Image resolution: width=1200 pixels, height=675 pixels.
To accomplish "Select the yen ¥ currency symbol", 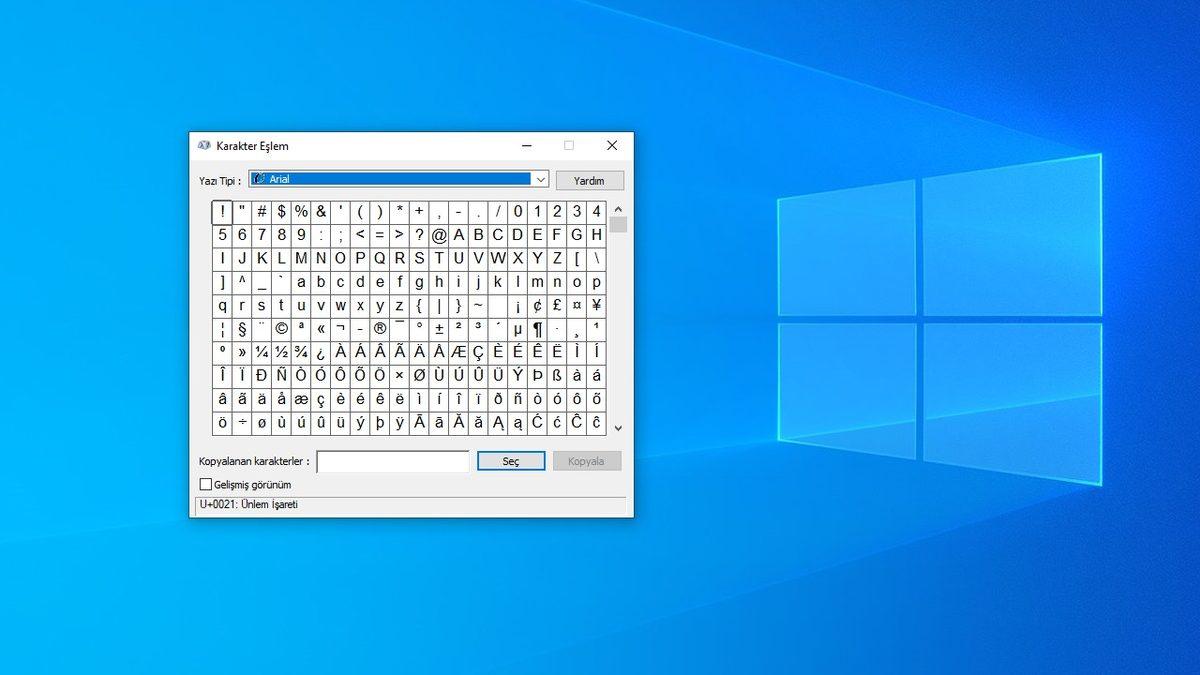I will tap(597, 305).
